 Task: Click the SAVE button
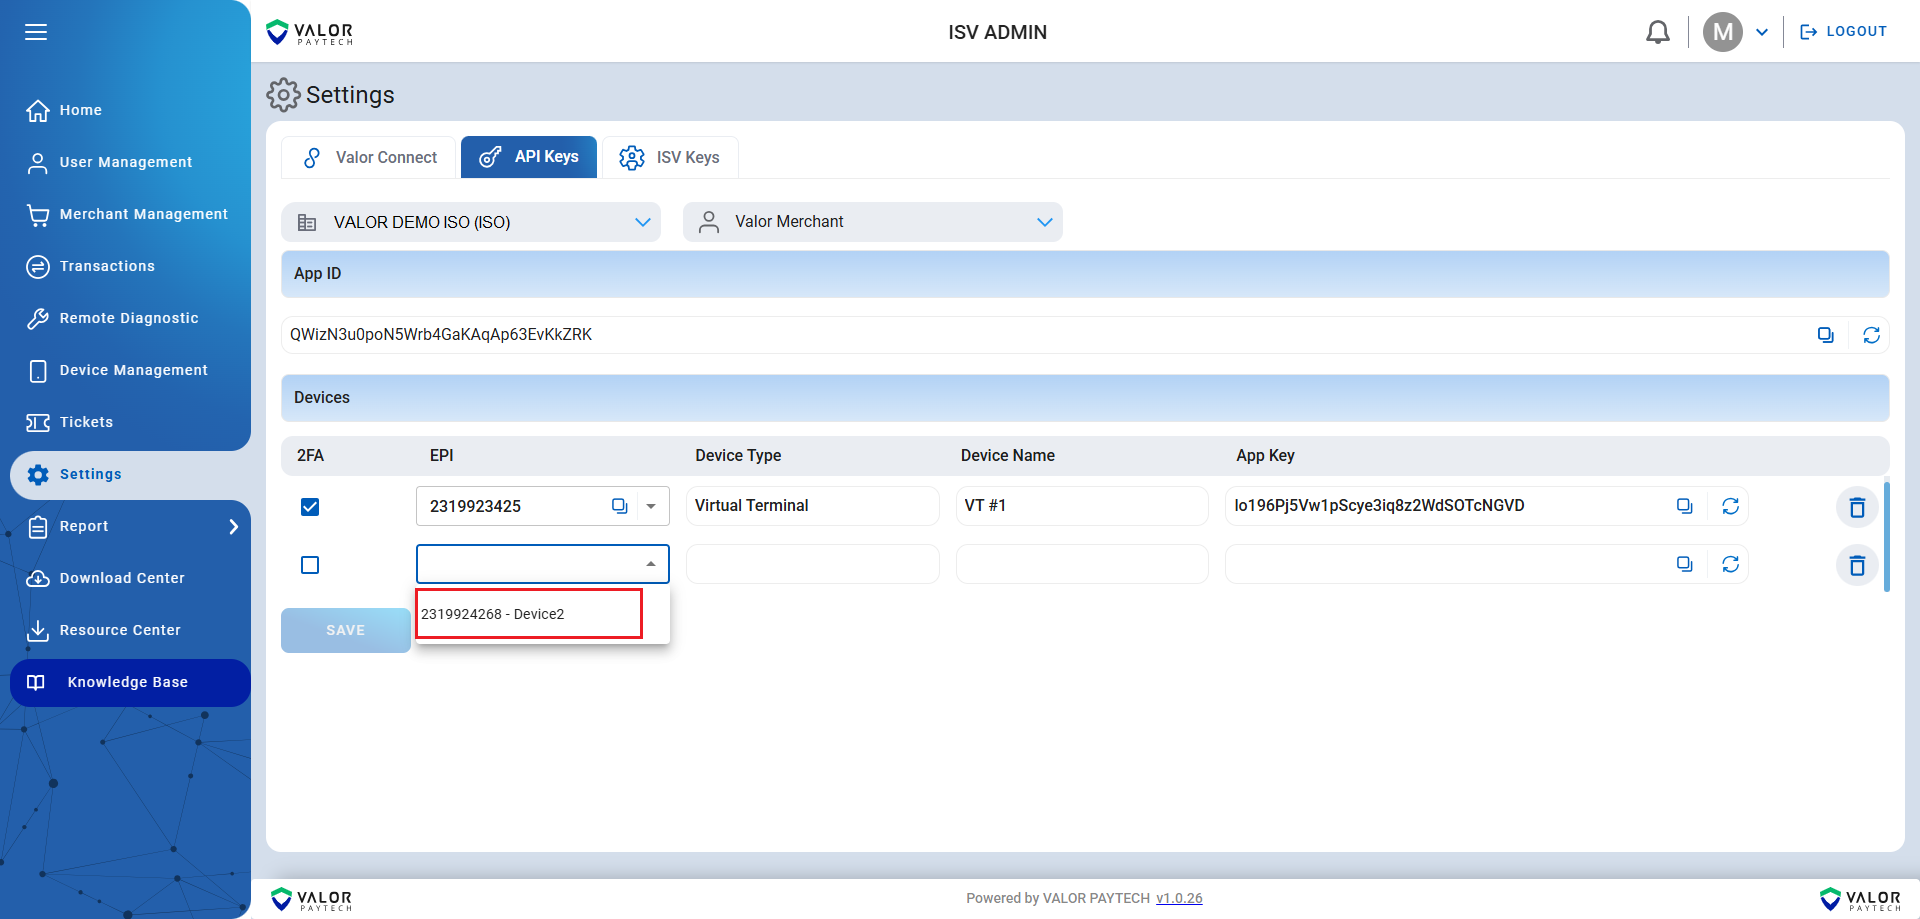click(x=346, y=630)
